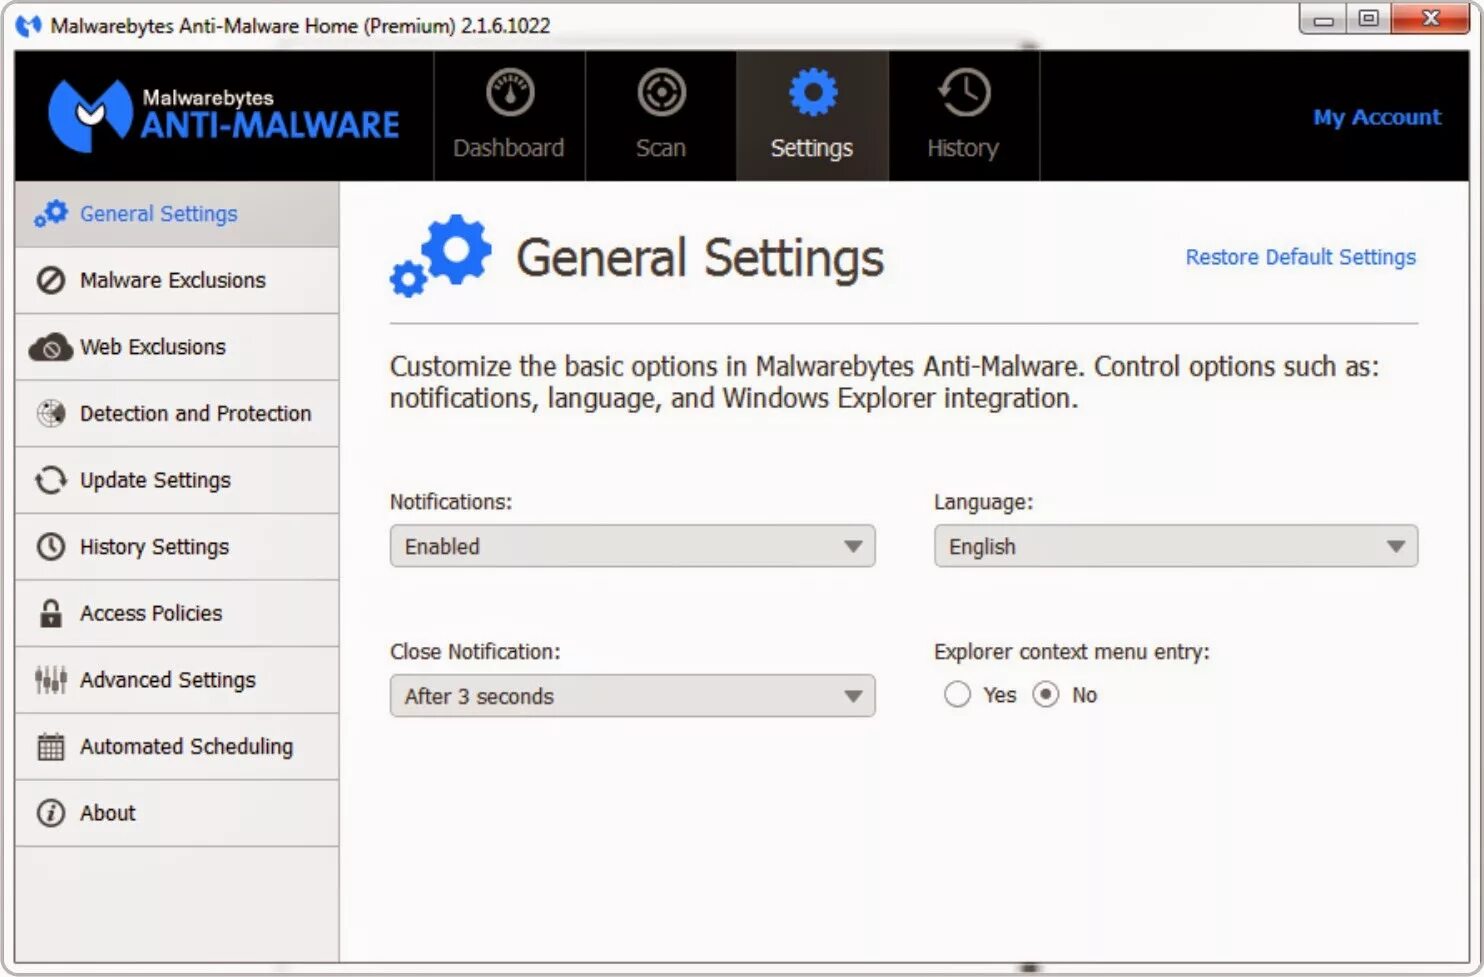The height and width of the screenshot is (977, 1484).
Task: Open Advanced Settings section
Action: 177,680
